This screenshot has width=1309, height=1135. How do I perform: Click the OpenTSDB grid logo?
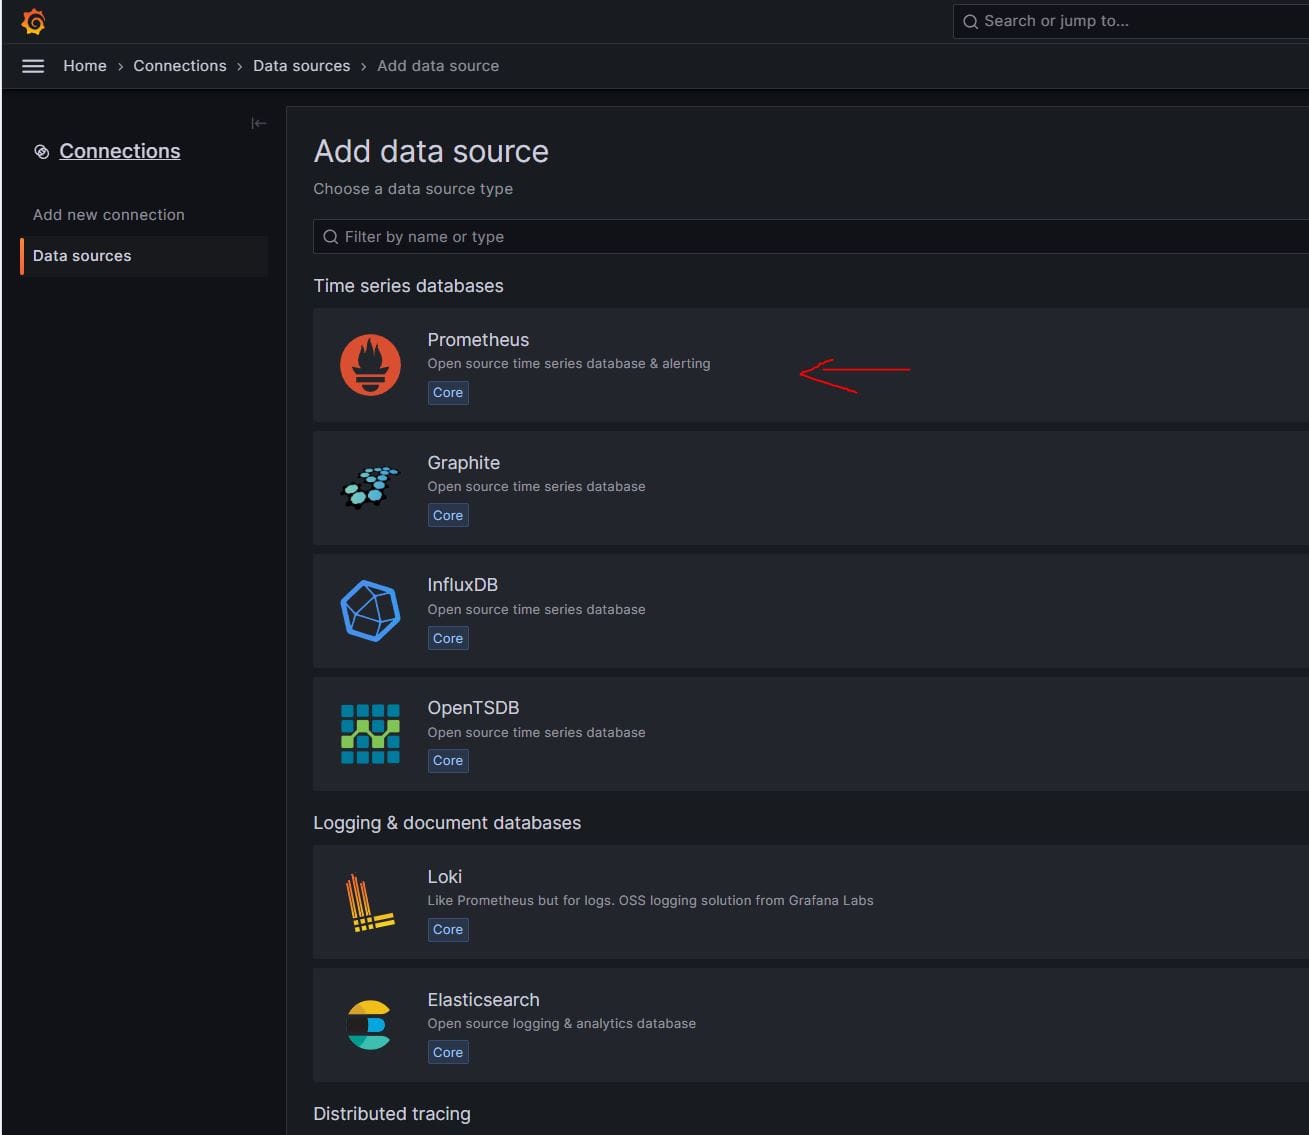[370, 734]
